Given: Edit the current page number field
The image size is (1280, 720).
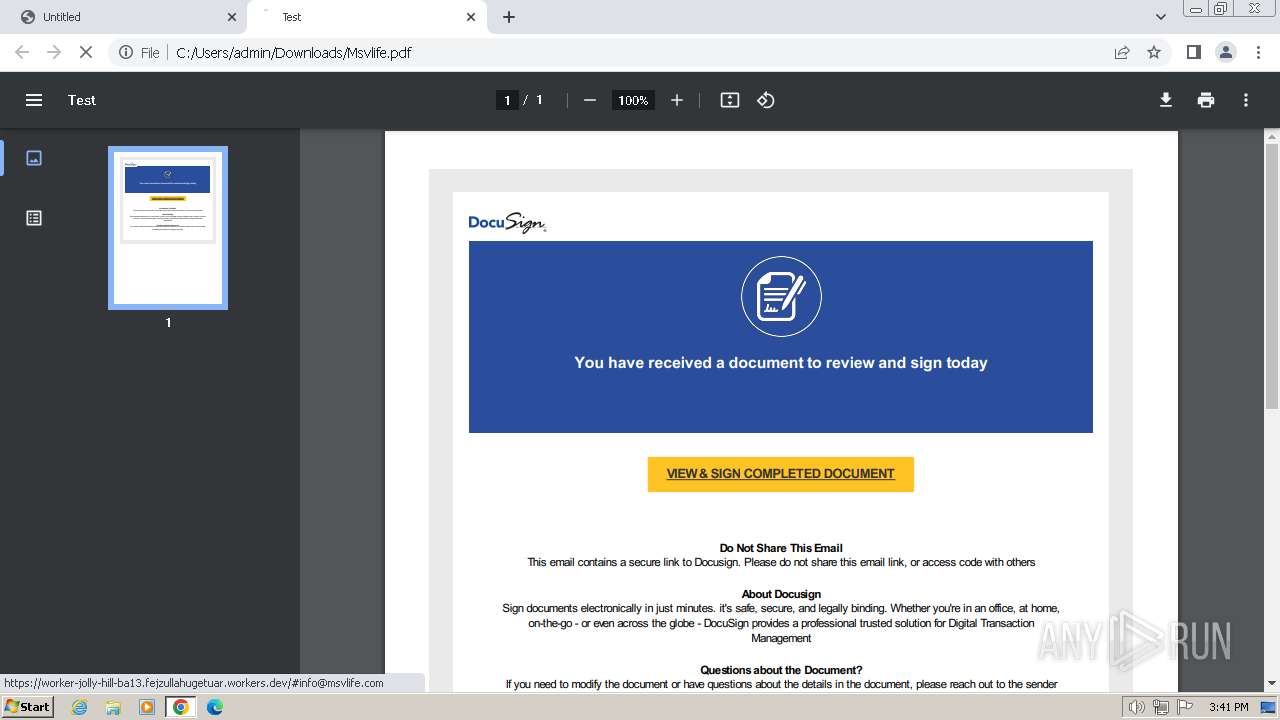Looking at the screenshot, I should click(x=507, y=100).
